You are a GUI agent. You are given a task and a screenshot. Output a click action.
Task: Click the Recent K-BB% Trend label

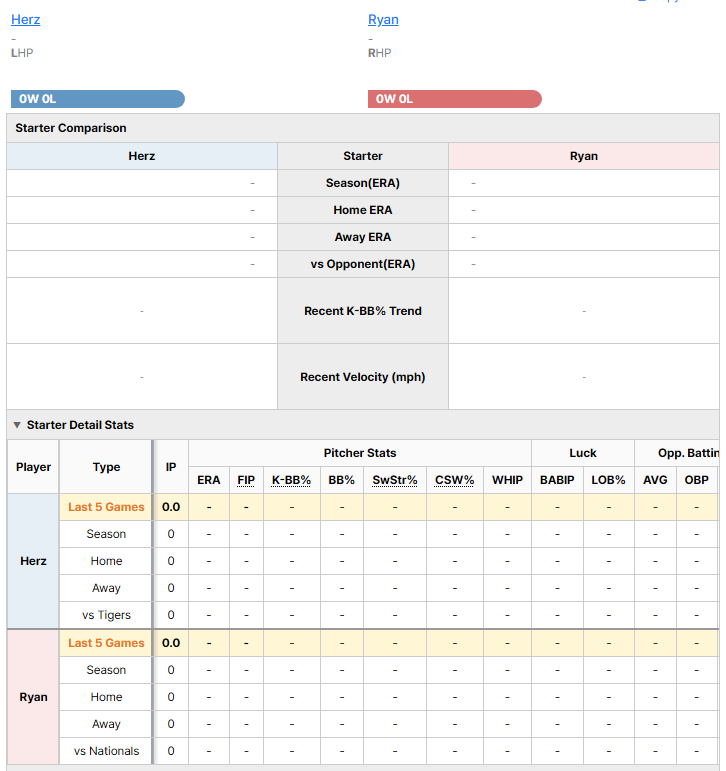click(363, 311)
